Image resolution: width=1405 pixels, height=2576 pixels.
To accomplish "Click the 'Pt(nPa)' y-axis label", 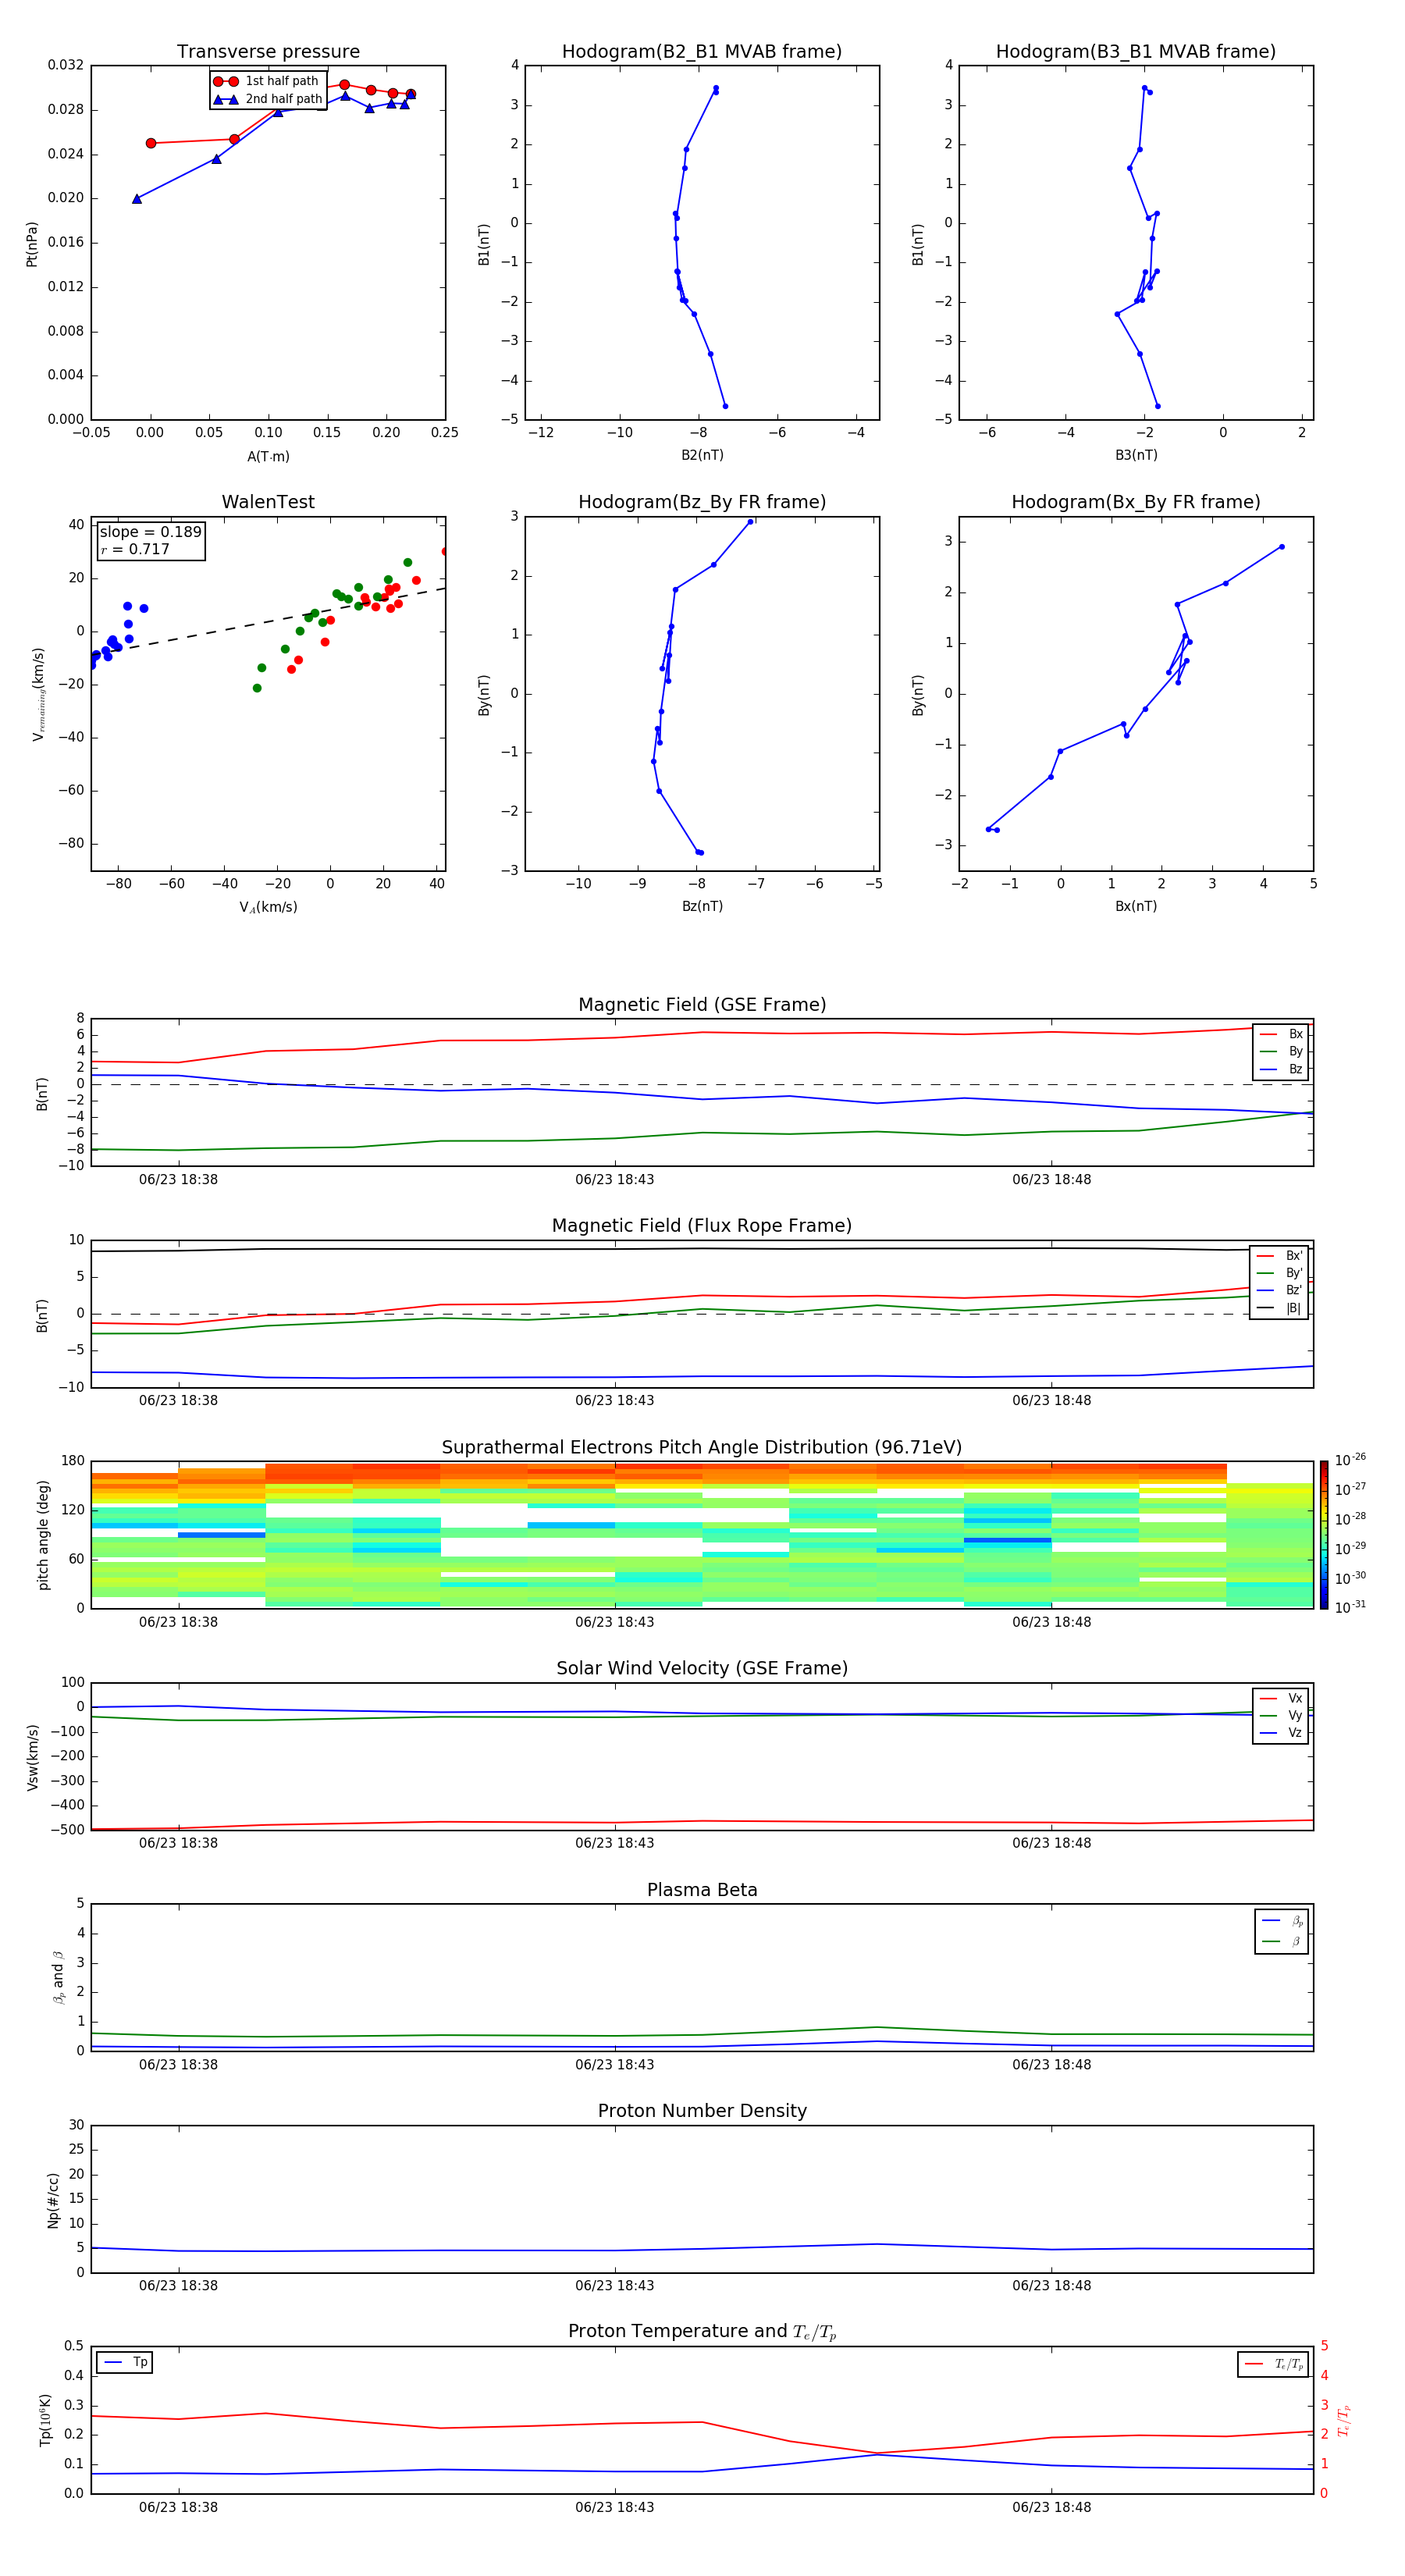I will click(32, 244).
